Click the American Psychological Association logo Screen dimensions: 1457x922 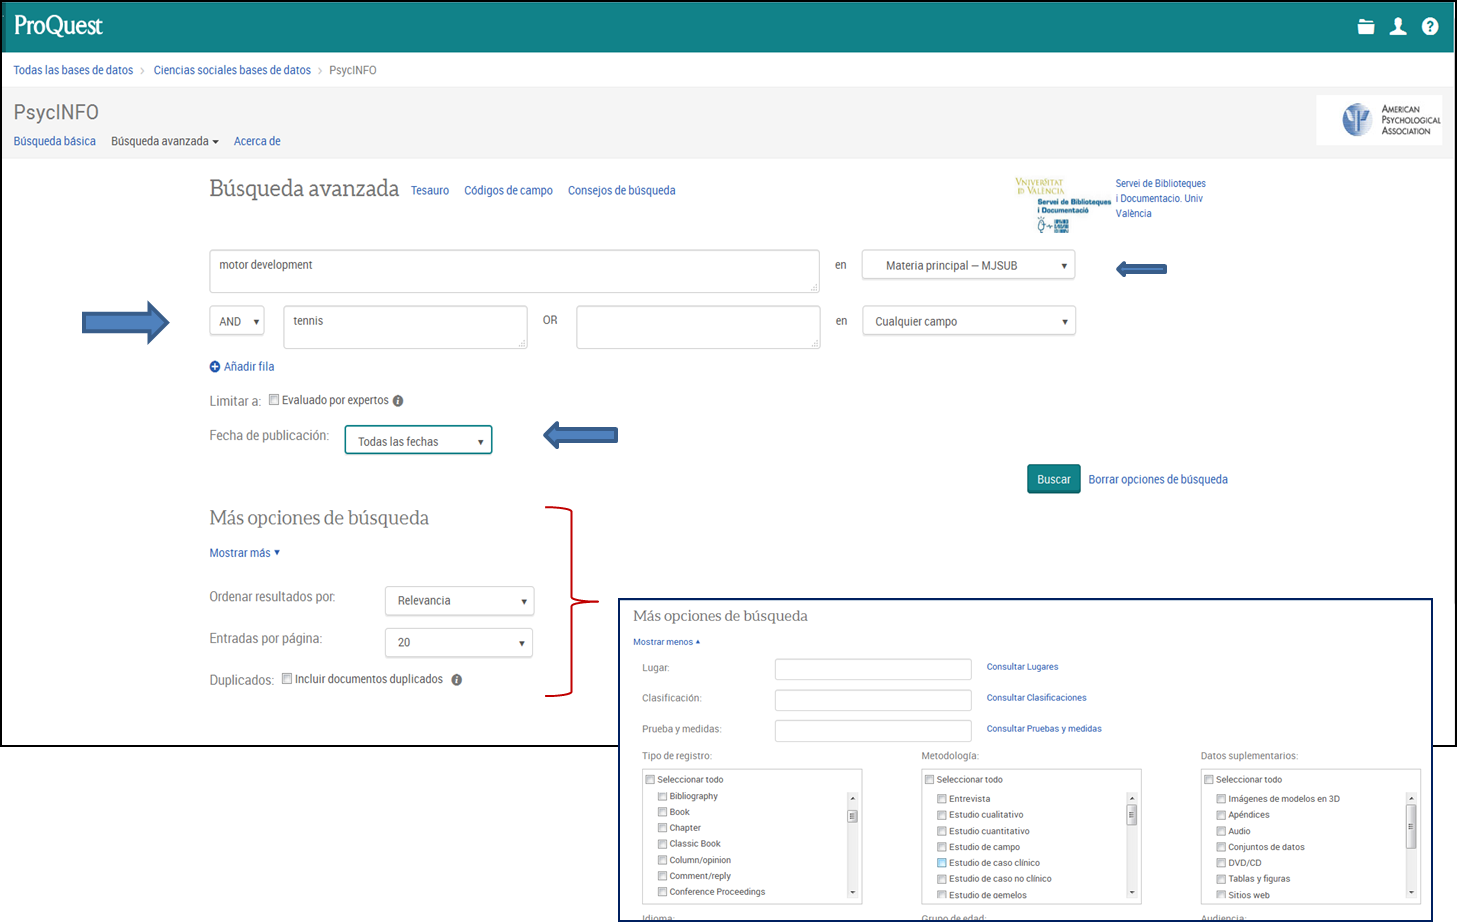click(1379, 120)
